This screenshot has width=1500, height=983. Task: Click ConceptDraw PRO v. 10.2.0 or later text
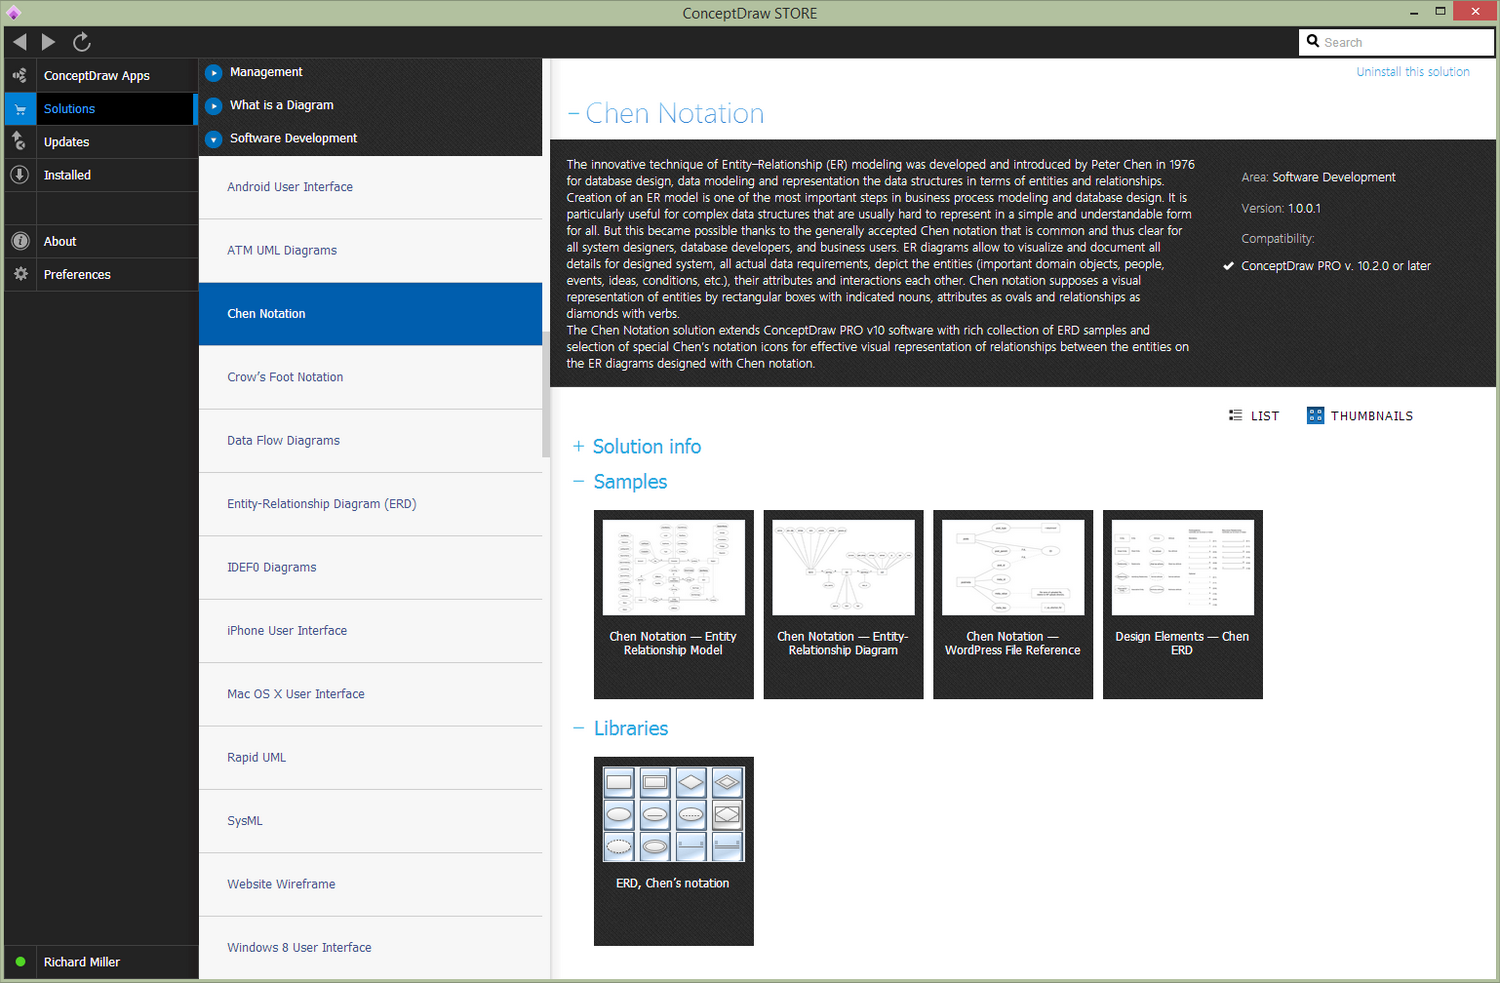pyautogui.click(x=1336, y=266)
